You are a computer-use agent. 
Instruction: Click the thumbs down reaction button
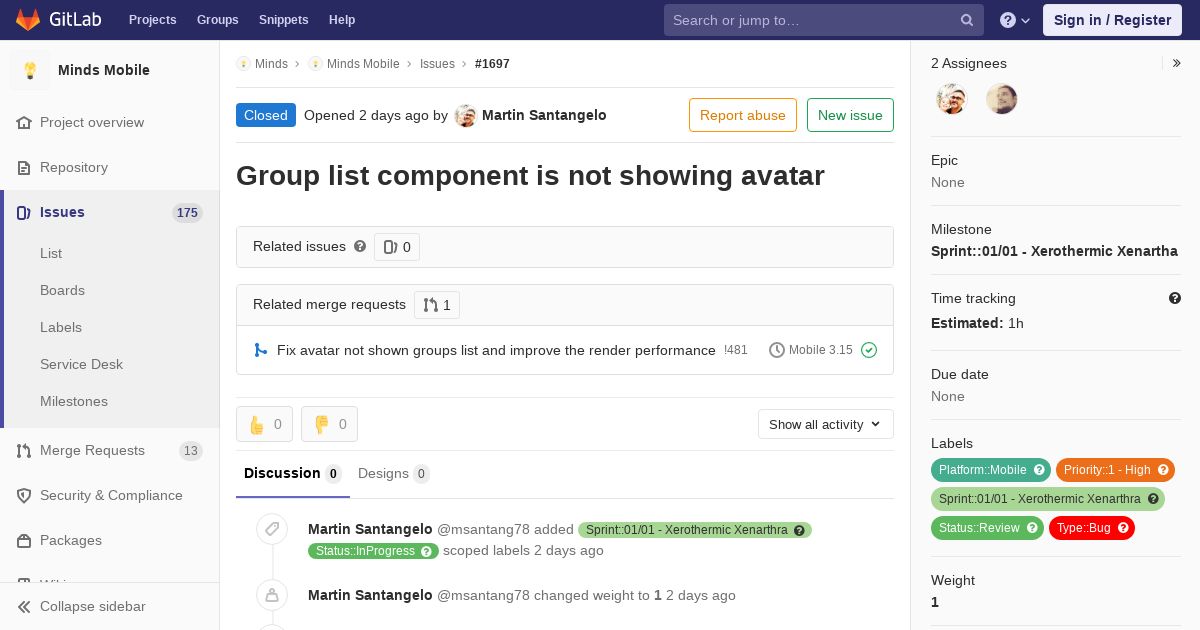(x=329, y=424)
